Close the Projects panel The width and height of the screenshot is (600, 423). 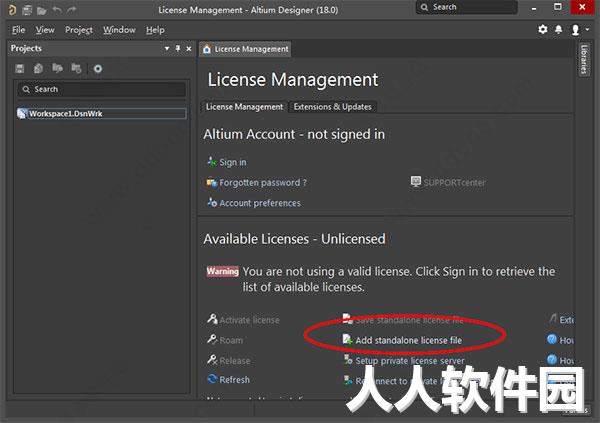tap(189, 49)
